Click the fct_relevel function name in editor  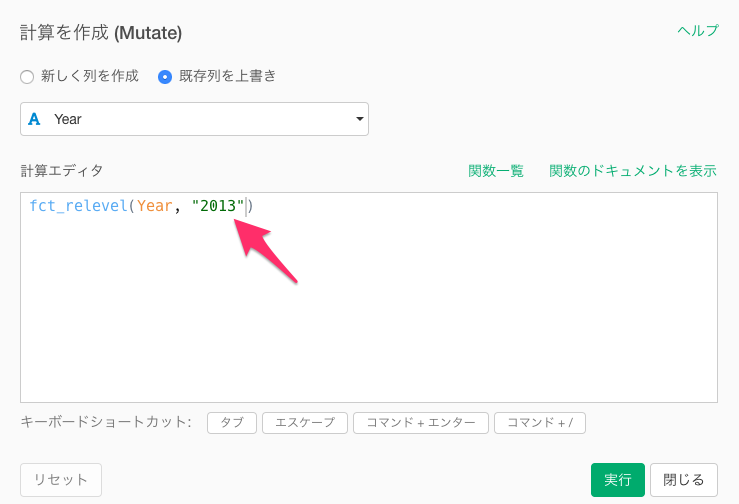pos(78,206)
